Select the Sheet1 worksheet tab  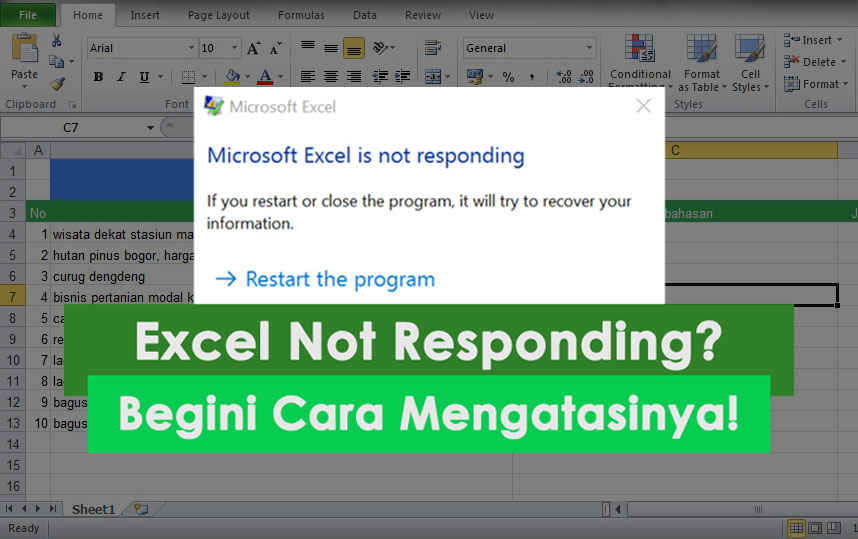94,509
